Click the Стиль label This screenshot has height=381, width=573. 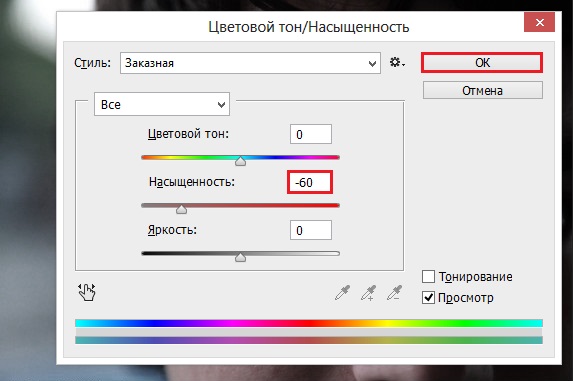[x=92, y=63]
